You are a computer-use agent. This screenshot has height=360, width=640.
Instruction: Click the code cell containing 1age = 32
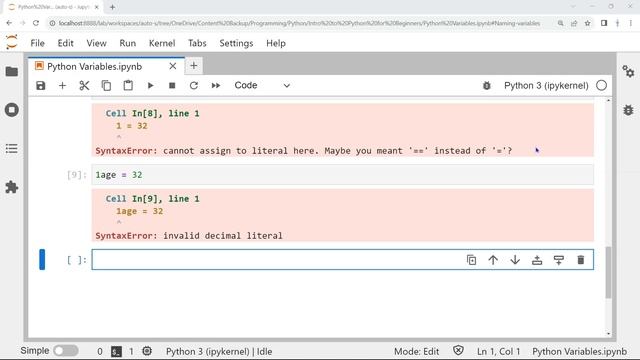342,175
